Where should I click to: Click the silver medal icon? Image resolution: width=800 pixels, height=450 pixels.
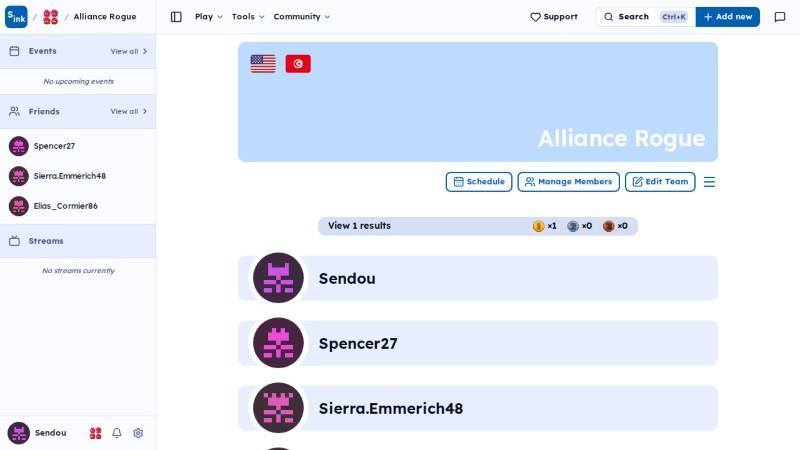coord(573,226)
